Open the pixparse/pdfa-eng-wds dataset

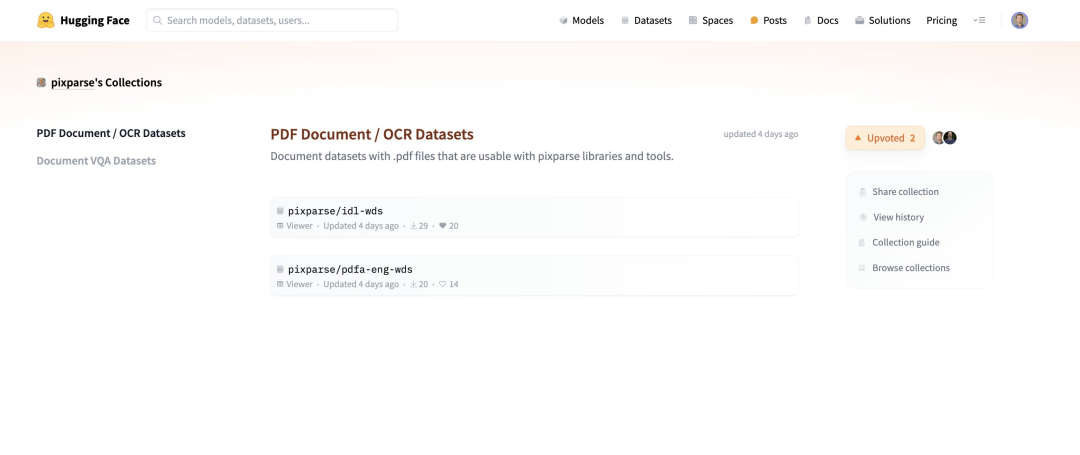pyautogui.click(x=350, y=270)
